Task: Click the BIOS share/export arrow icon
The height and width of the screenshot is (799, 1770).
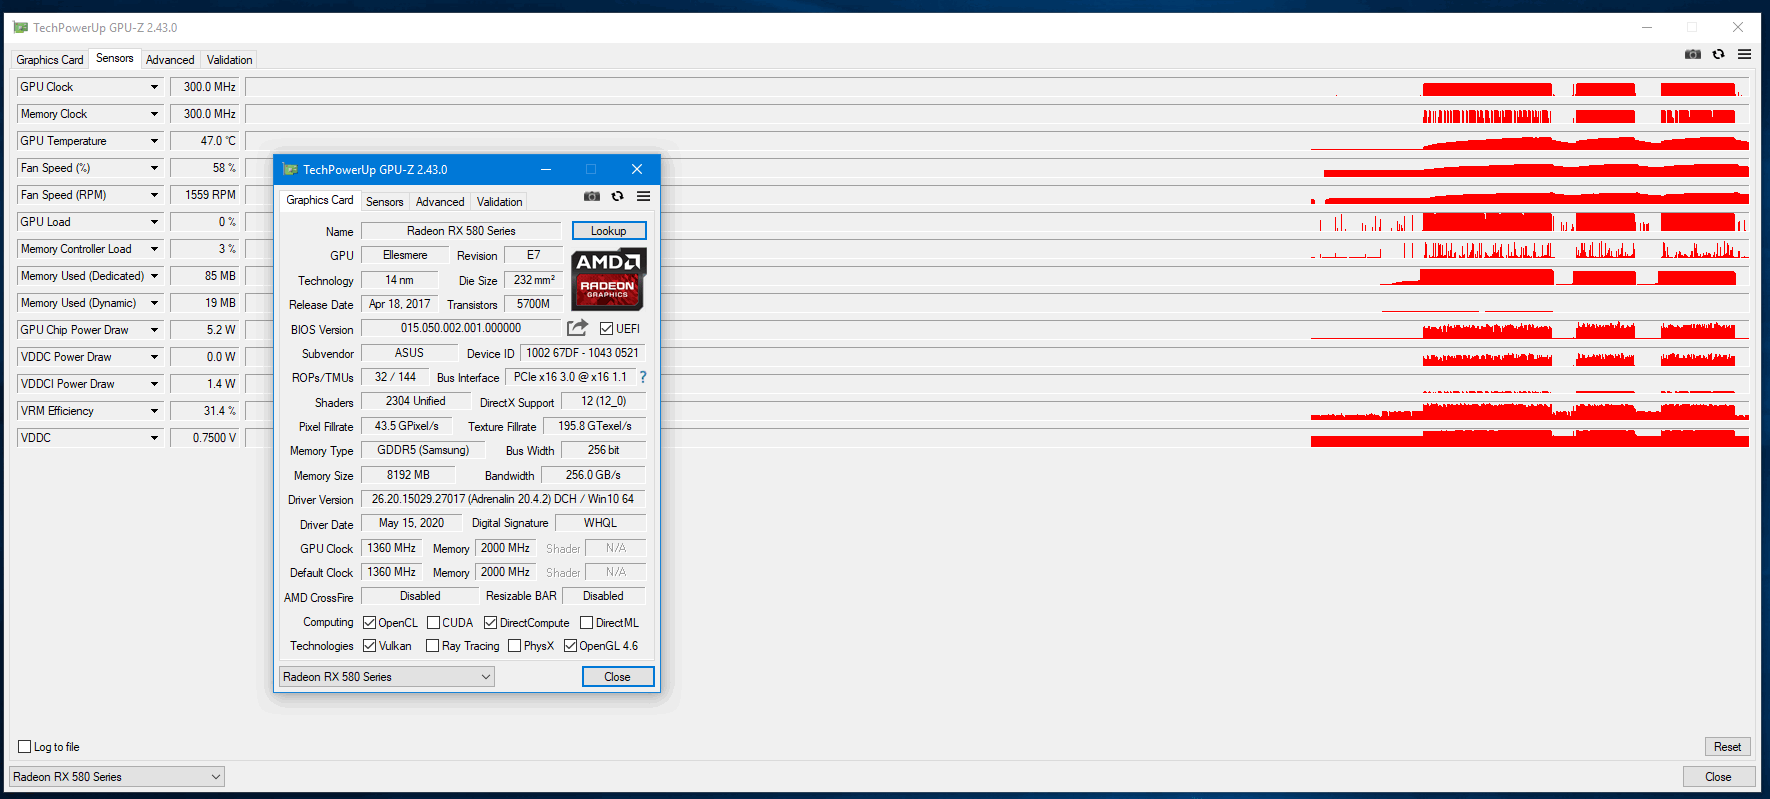Action: coord(577,328)
